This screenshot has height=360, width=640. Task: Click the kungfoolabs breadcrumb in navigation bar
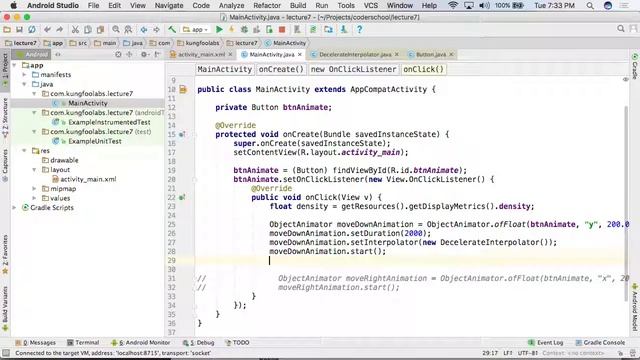point(198,43)
